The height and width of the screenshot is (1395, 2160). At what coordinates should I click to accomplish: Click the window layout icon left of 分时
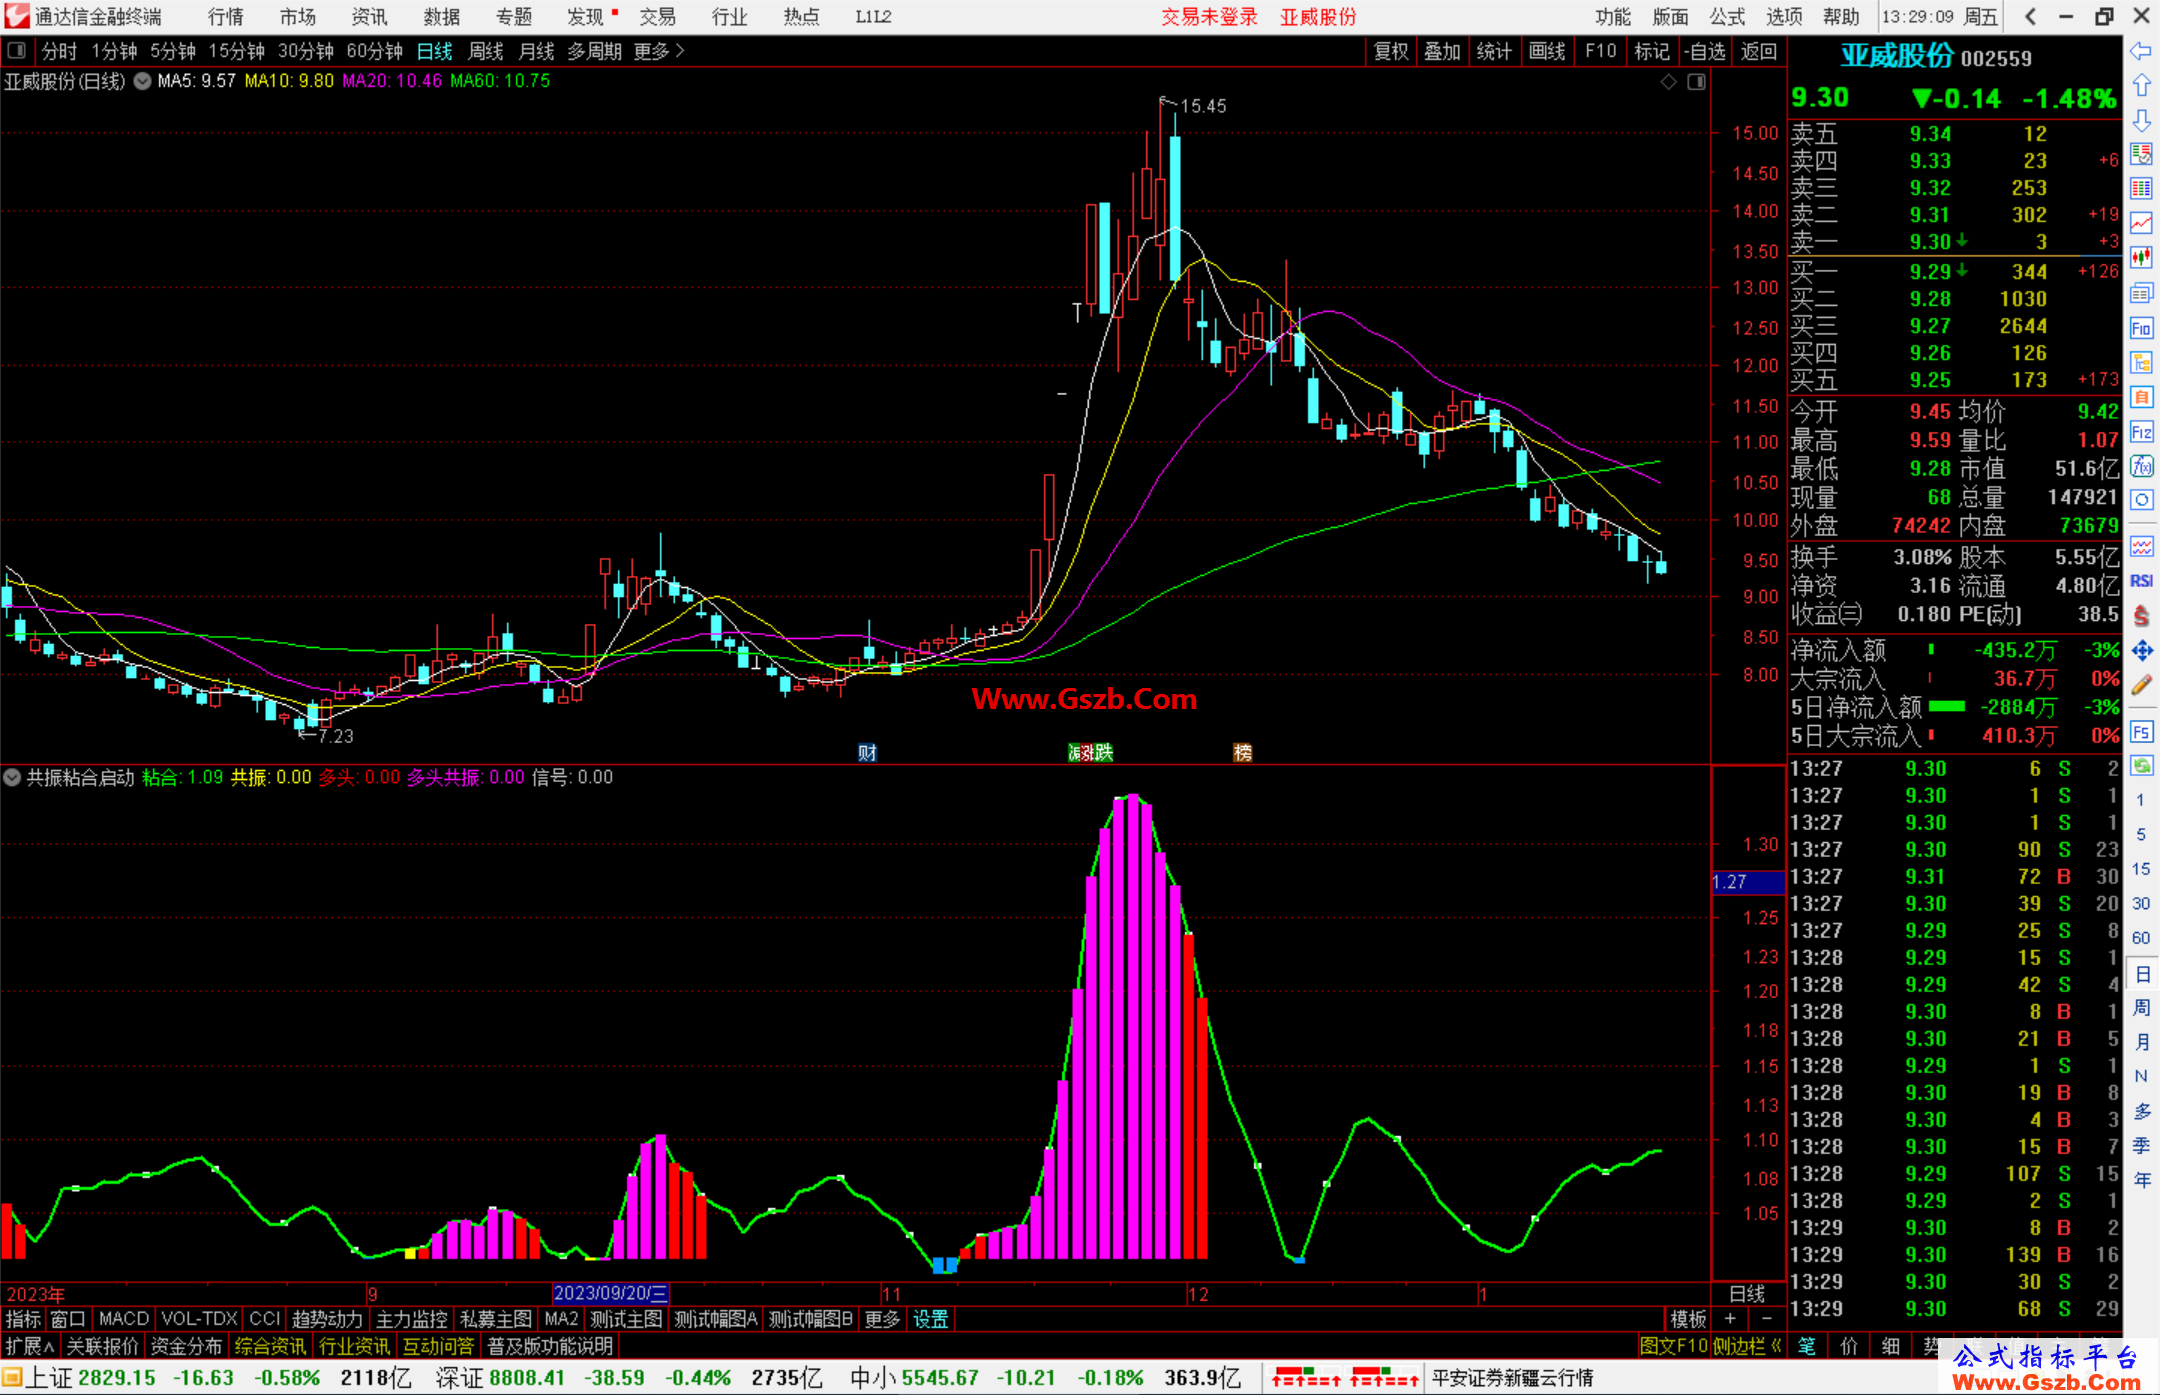pos(16,50)
